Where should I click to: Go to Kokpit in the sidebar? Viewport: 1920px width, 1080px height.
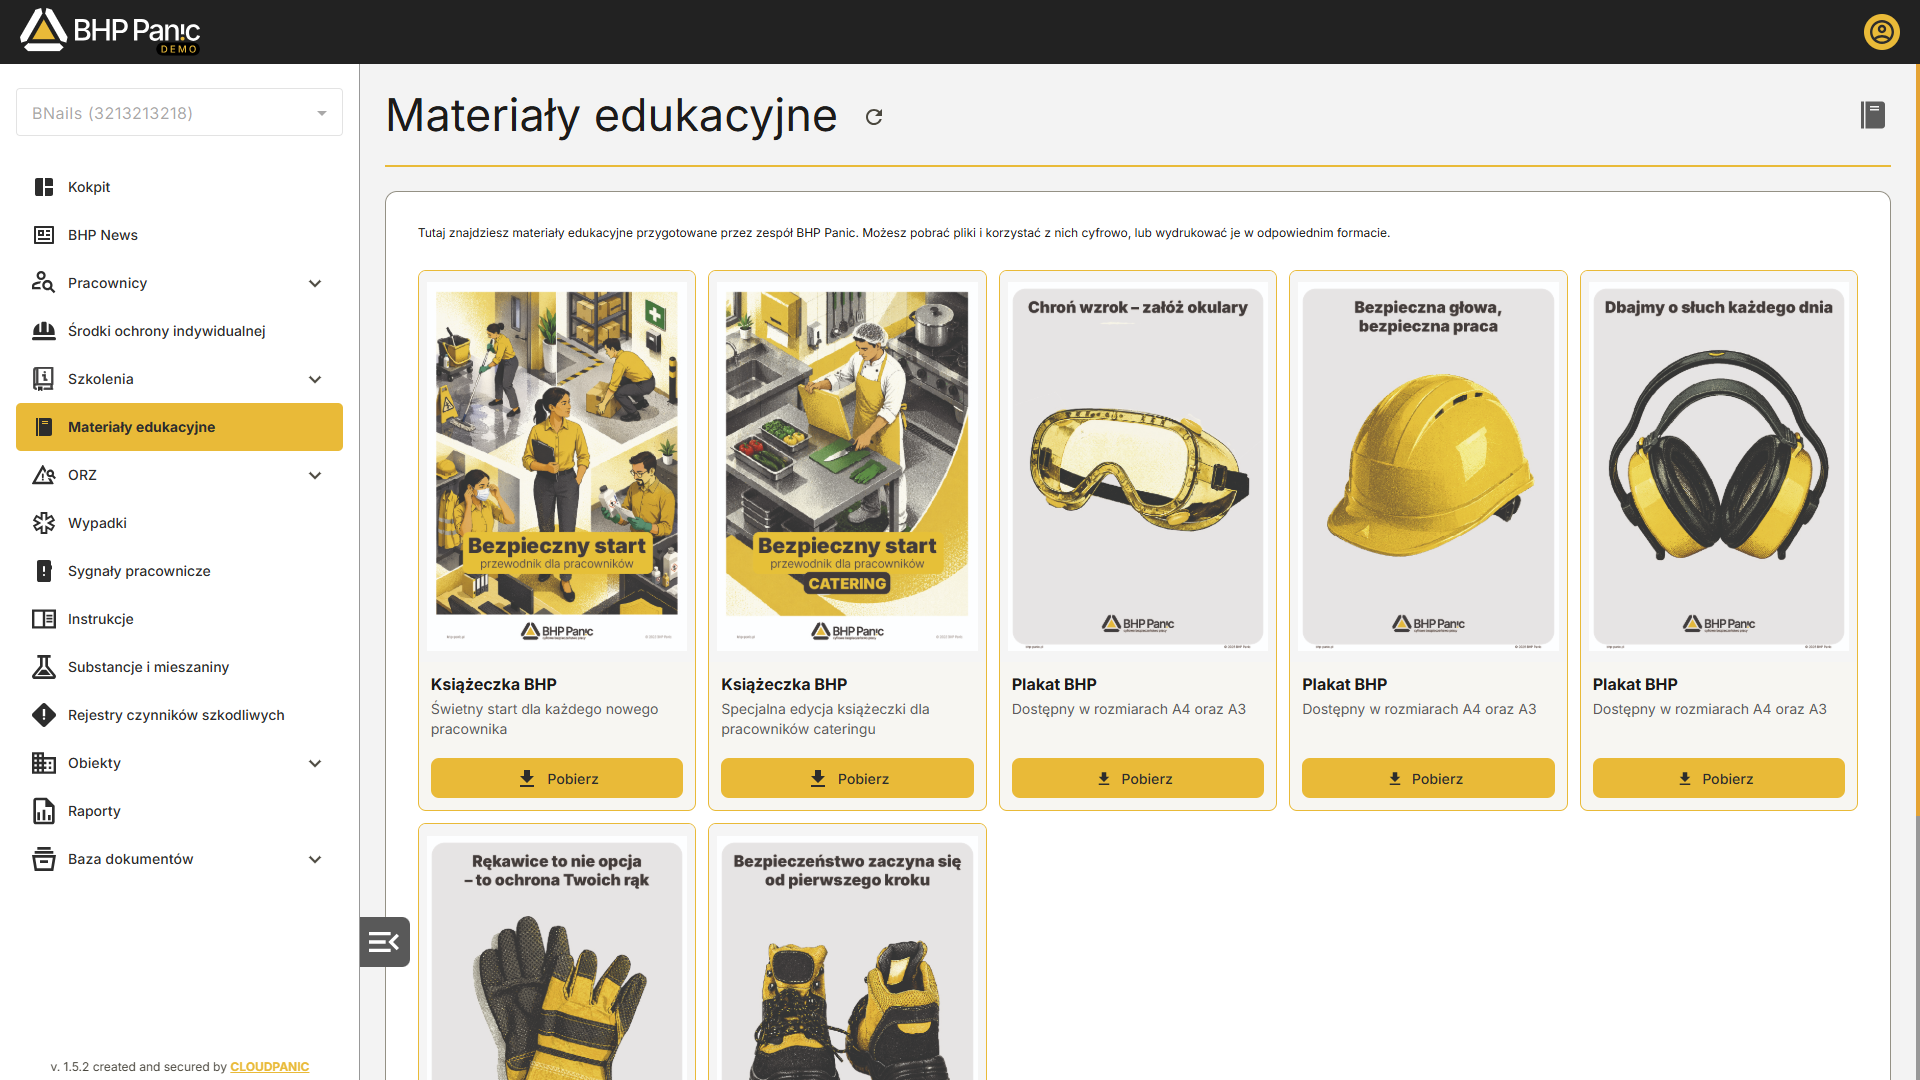(x=179, y=187)
